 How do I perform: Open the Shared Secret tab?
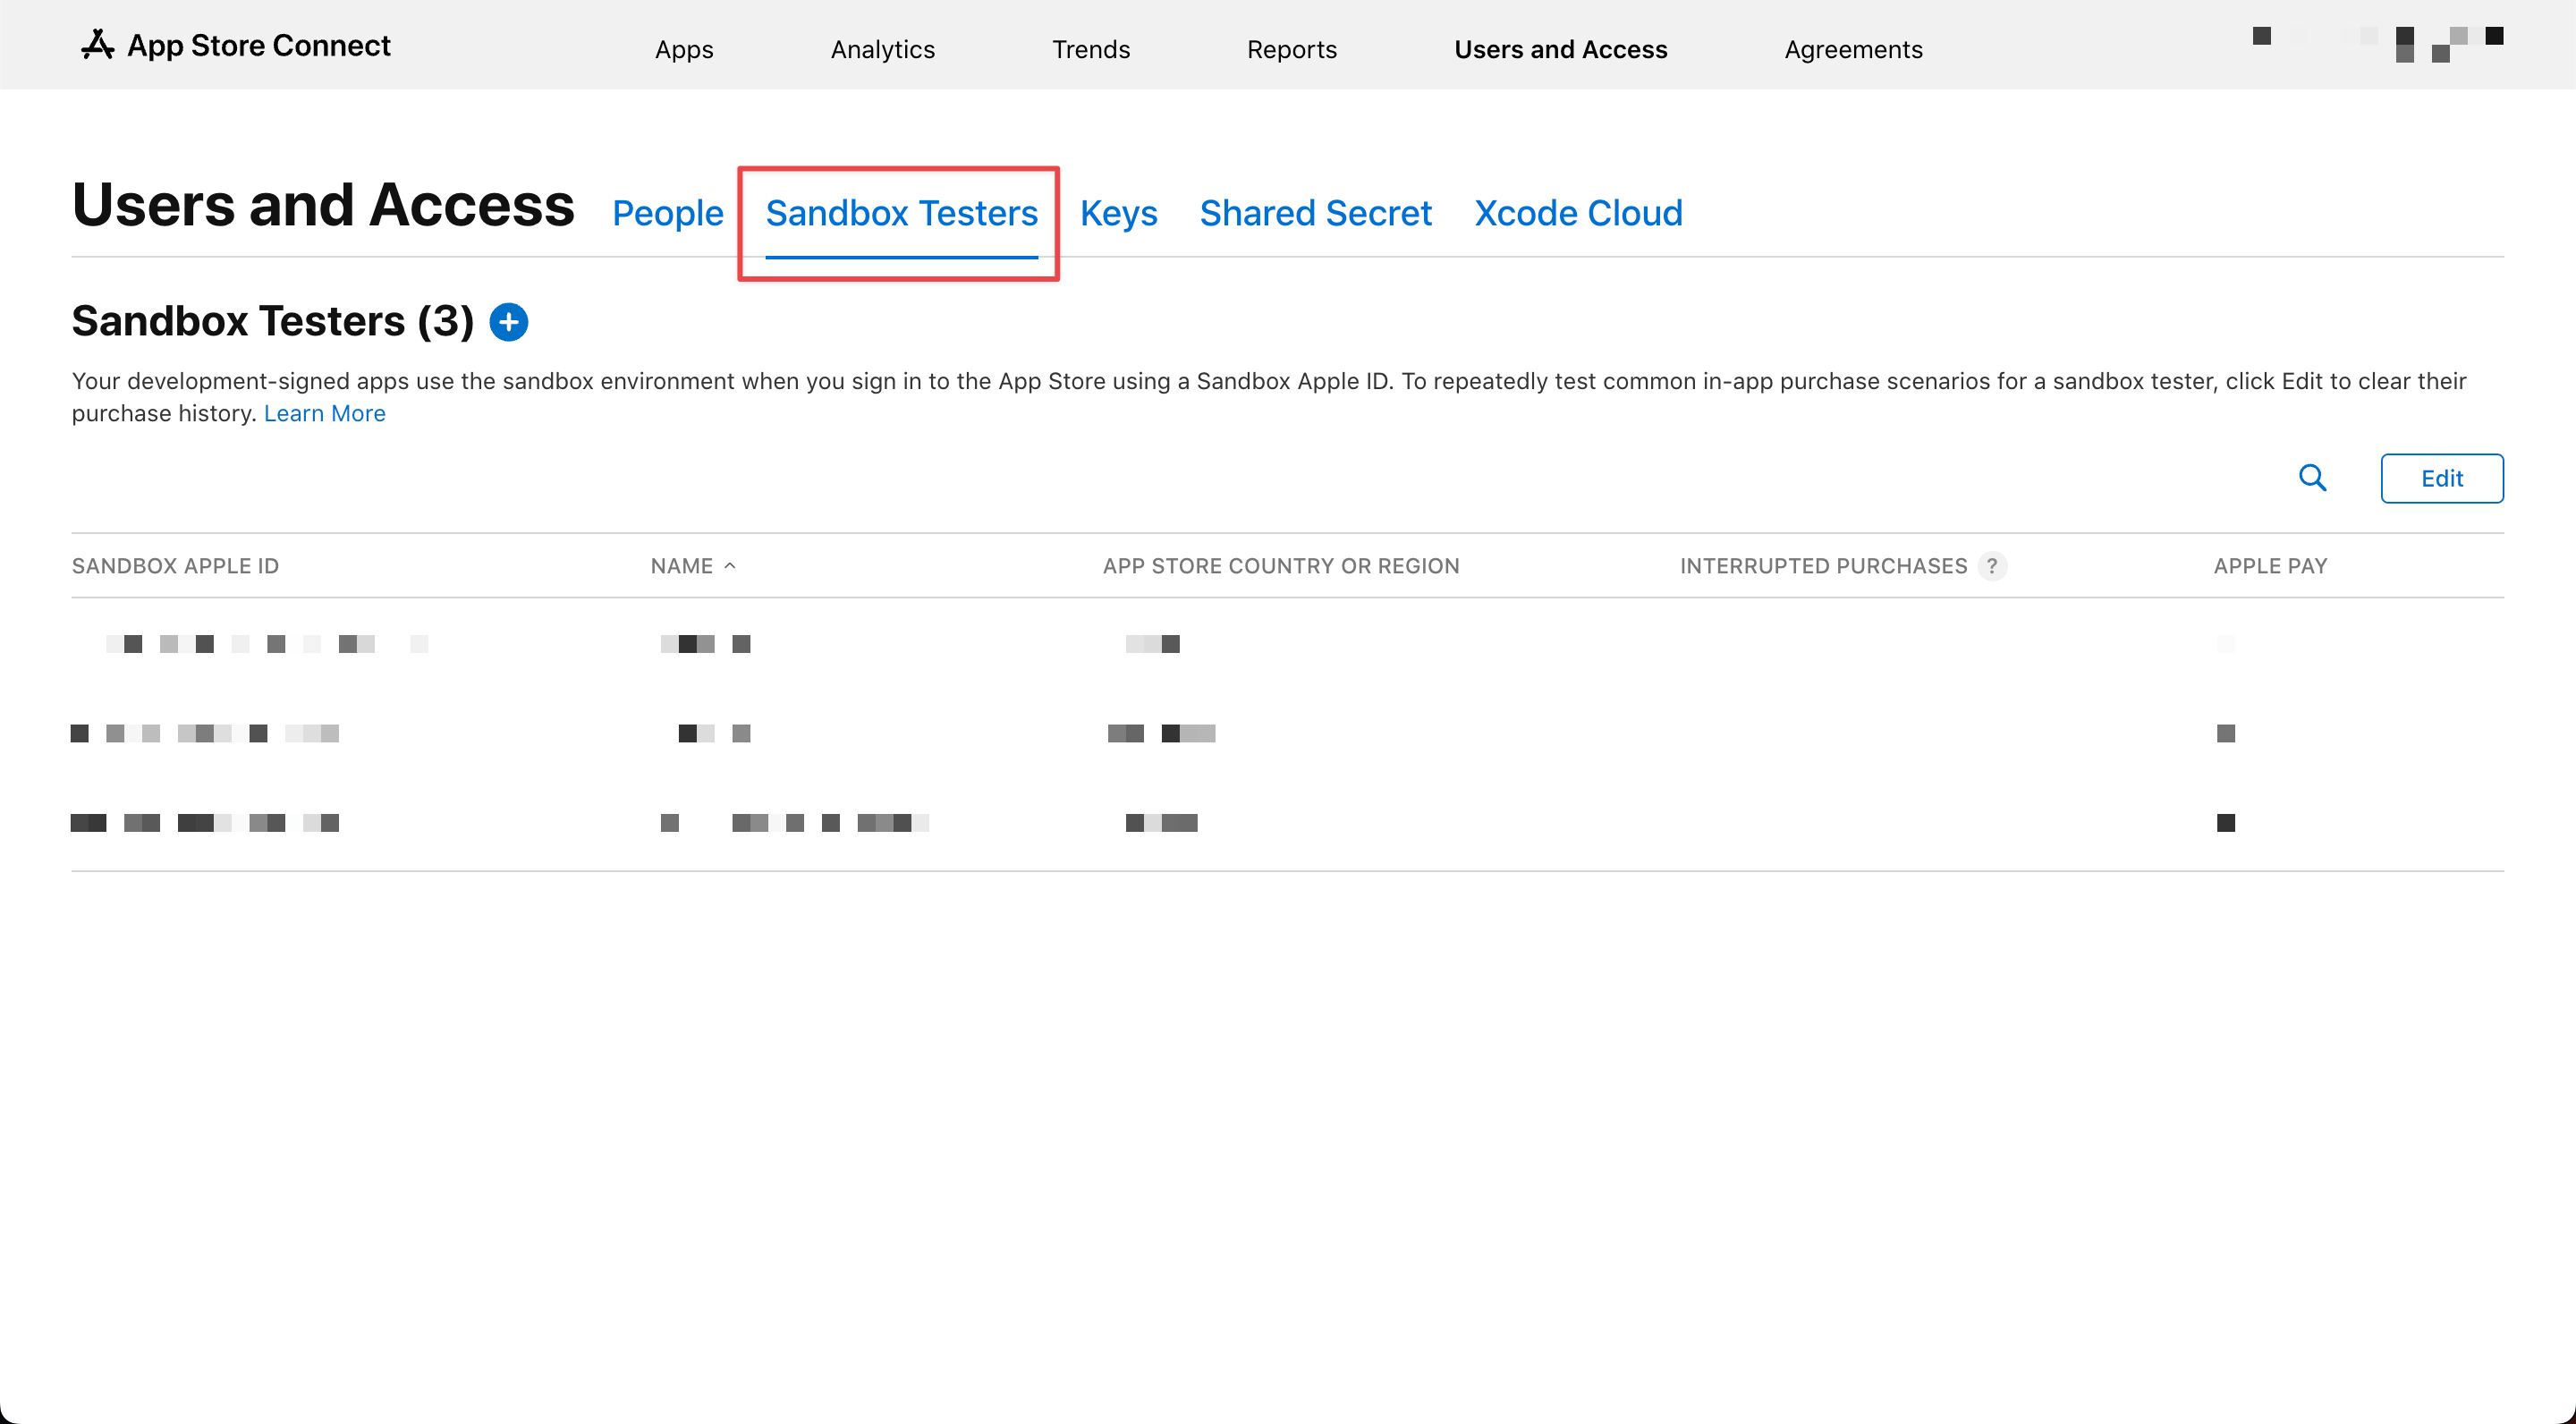(x=1315, y=213)
